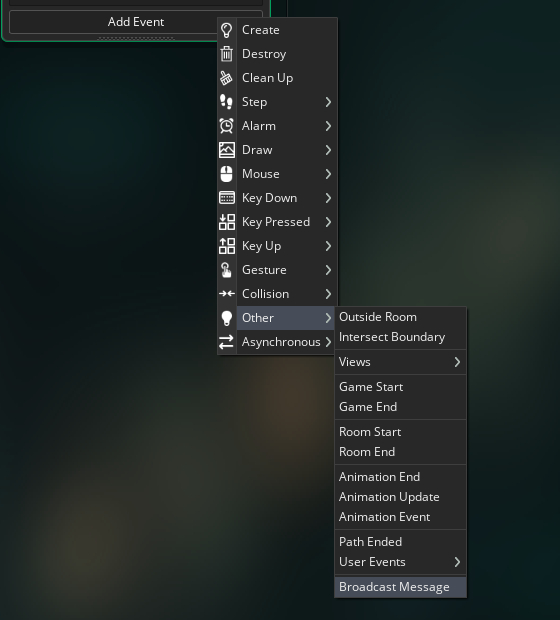Choose the Create event
560x620 pixels.
(277, 30)
